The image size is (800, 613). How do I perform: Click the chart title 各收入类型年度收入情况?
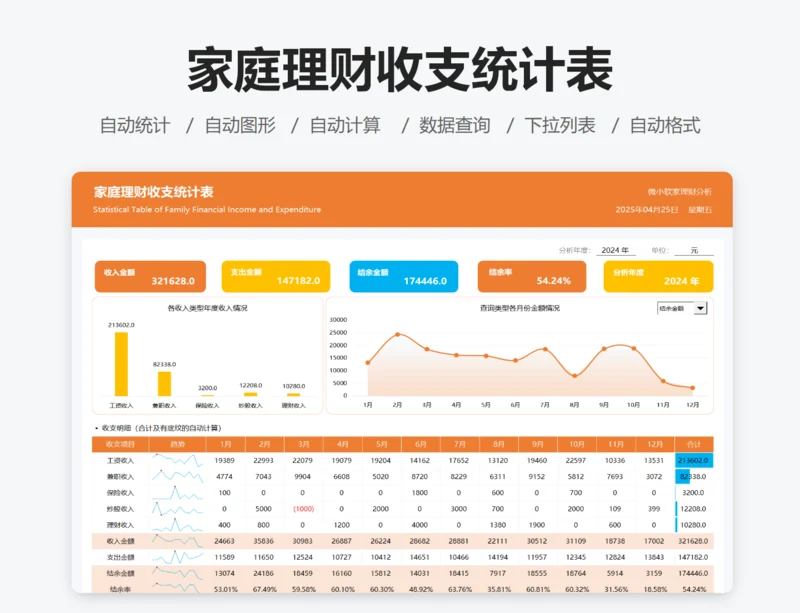pyautogui.click(x=207, y=308)
